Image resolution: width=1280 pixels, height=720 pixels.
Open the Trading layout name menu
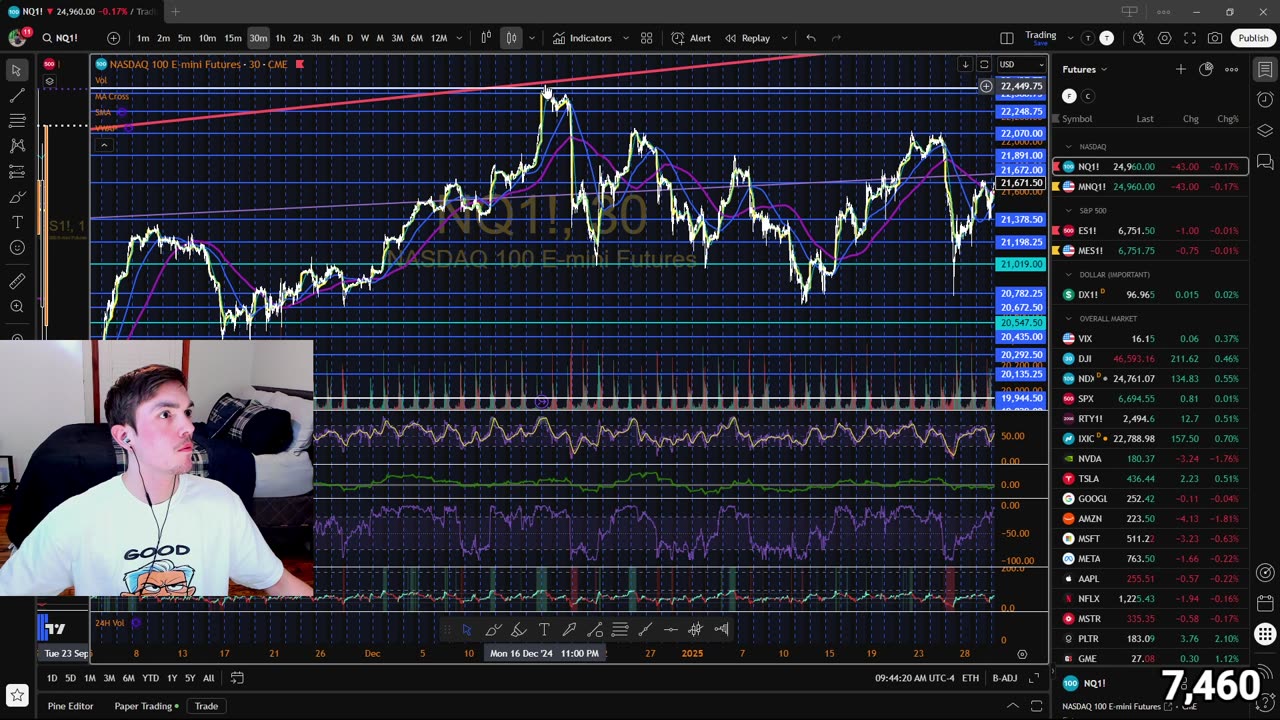point(1040,38)
